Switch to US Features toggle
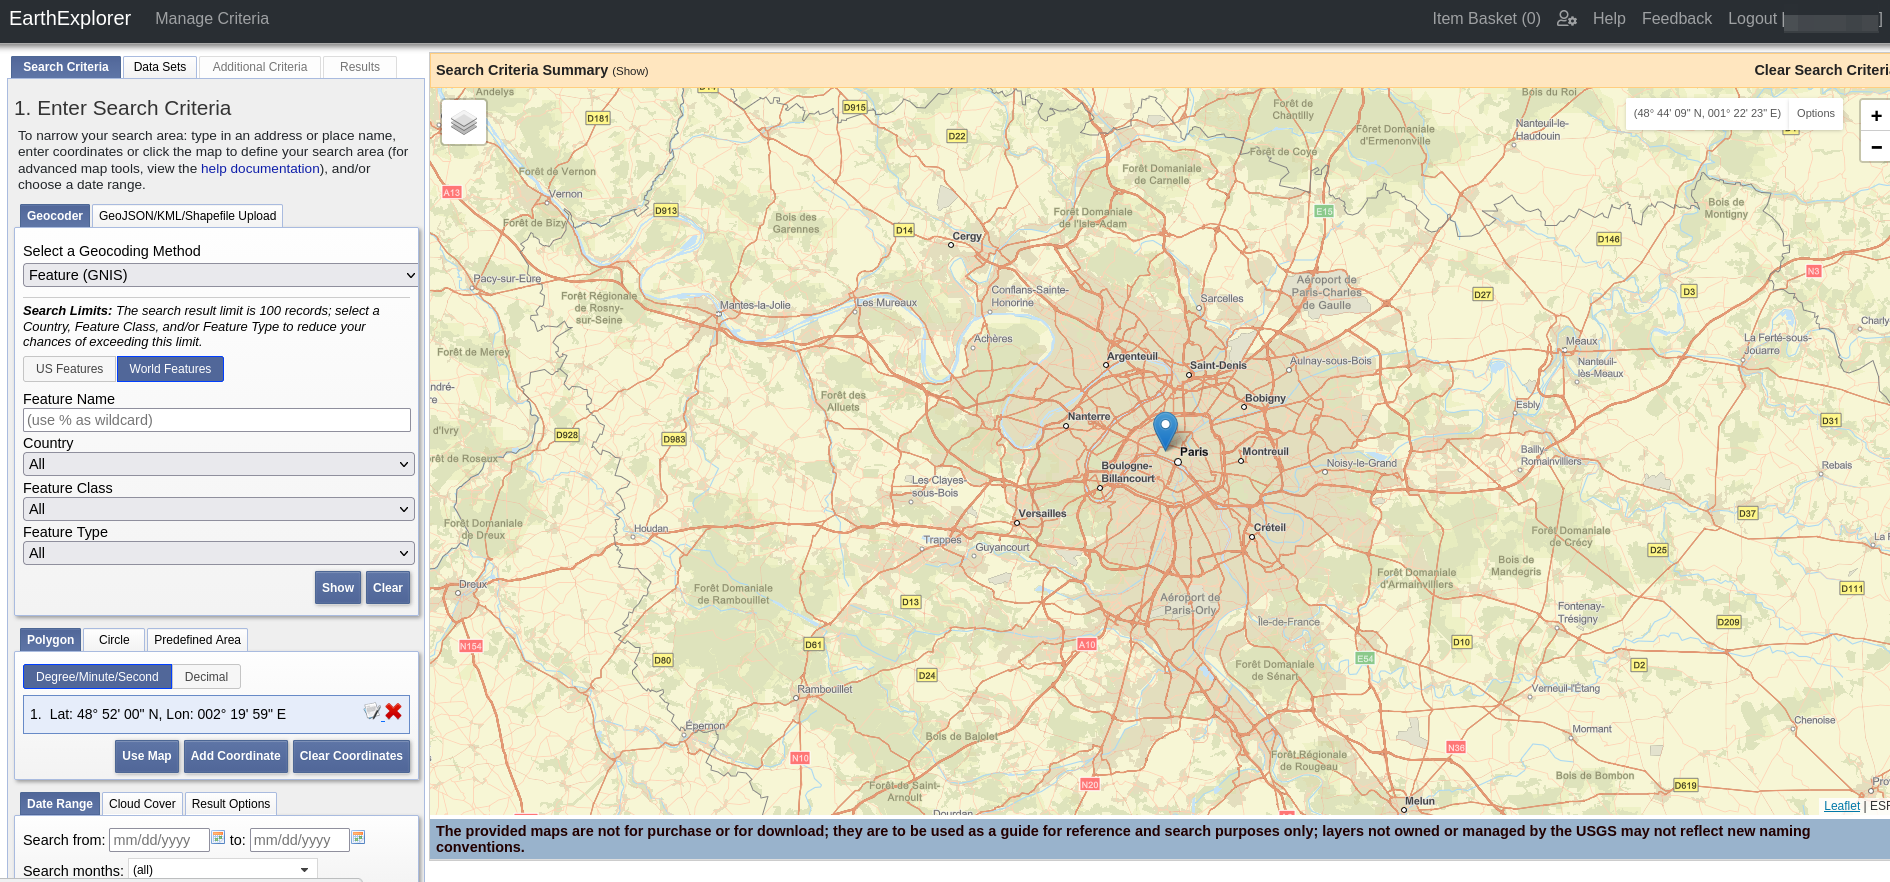Image resolution: width=1890 pixels, height=882 pixels. click(x=70, y=369)
